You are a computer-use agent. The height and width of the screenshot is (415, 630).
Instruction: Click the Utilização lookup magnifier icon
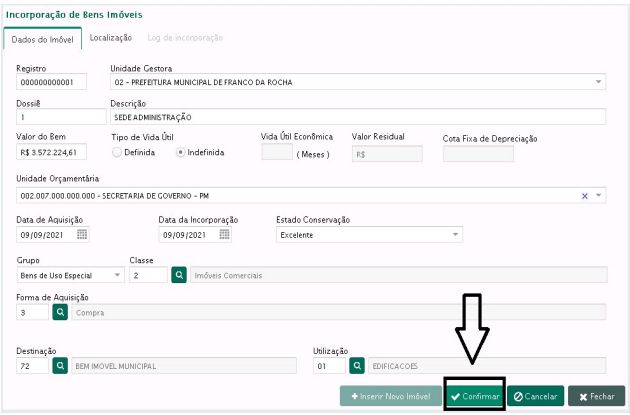tap(356, 366)
